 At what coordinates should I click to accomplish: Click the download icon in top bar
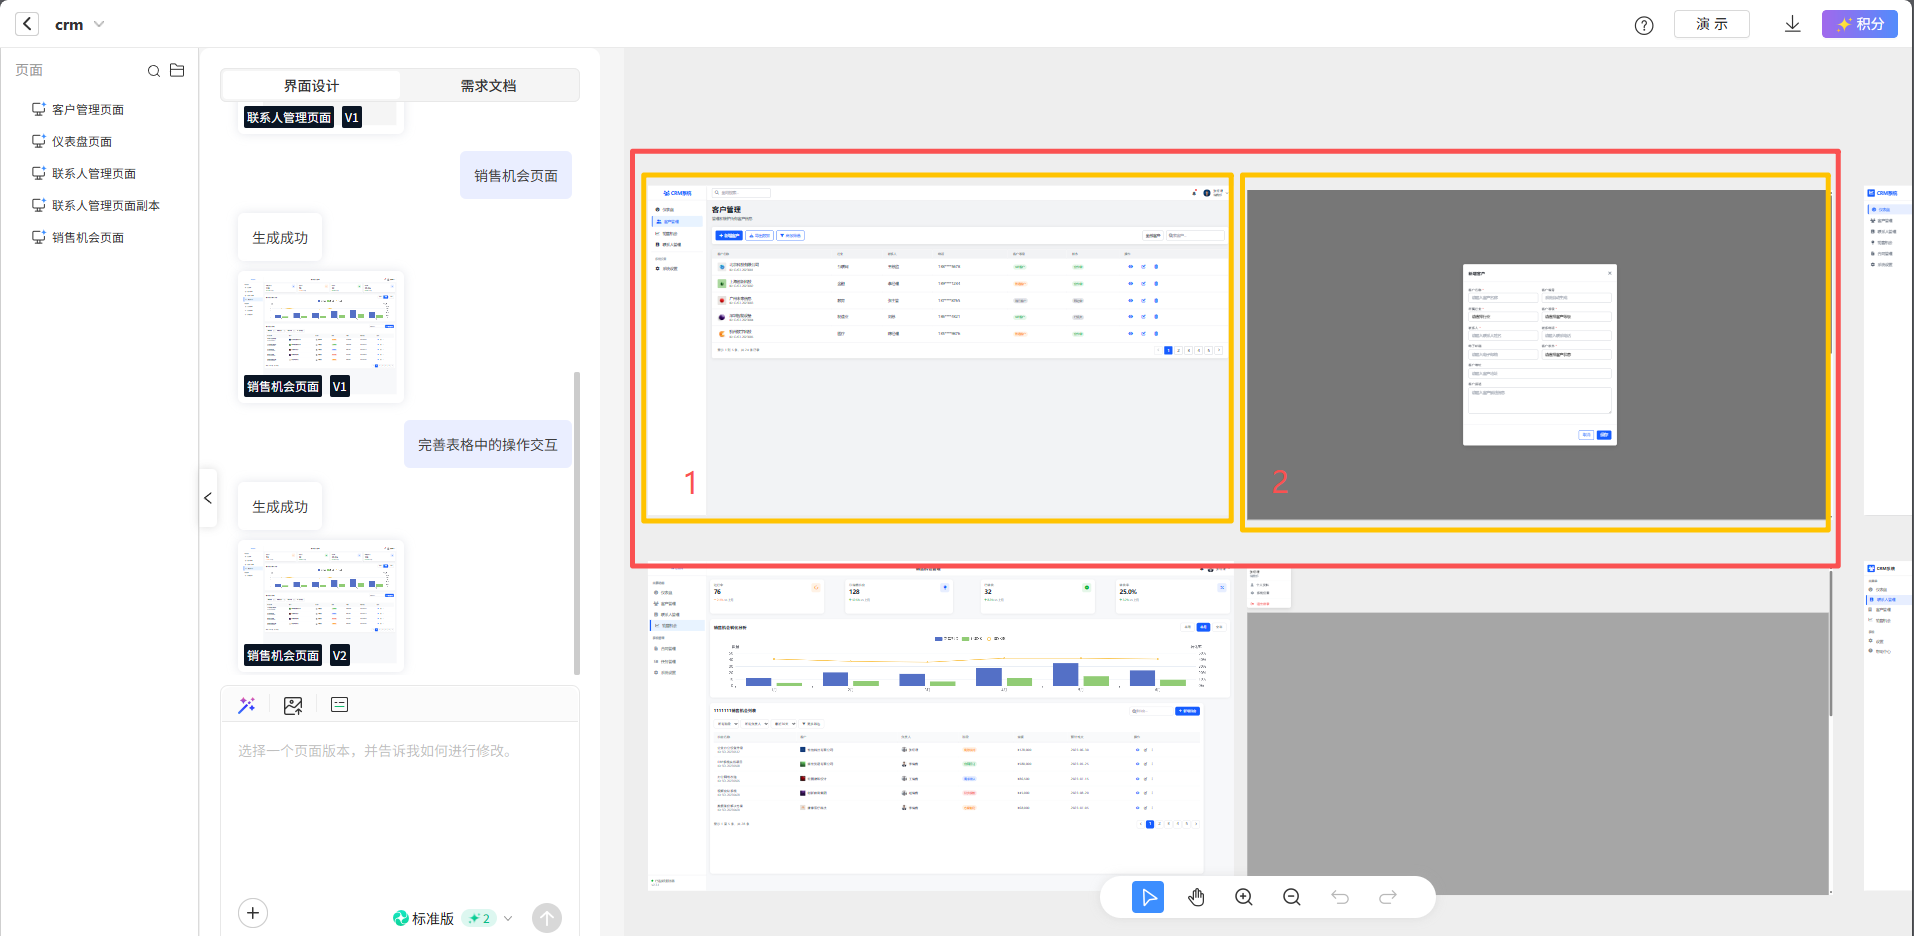pos(1792,24)
